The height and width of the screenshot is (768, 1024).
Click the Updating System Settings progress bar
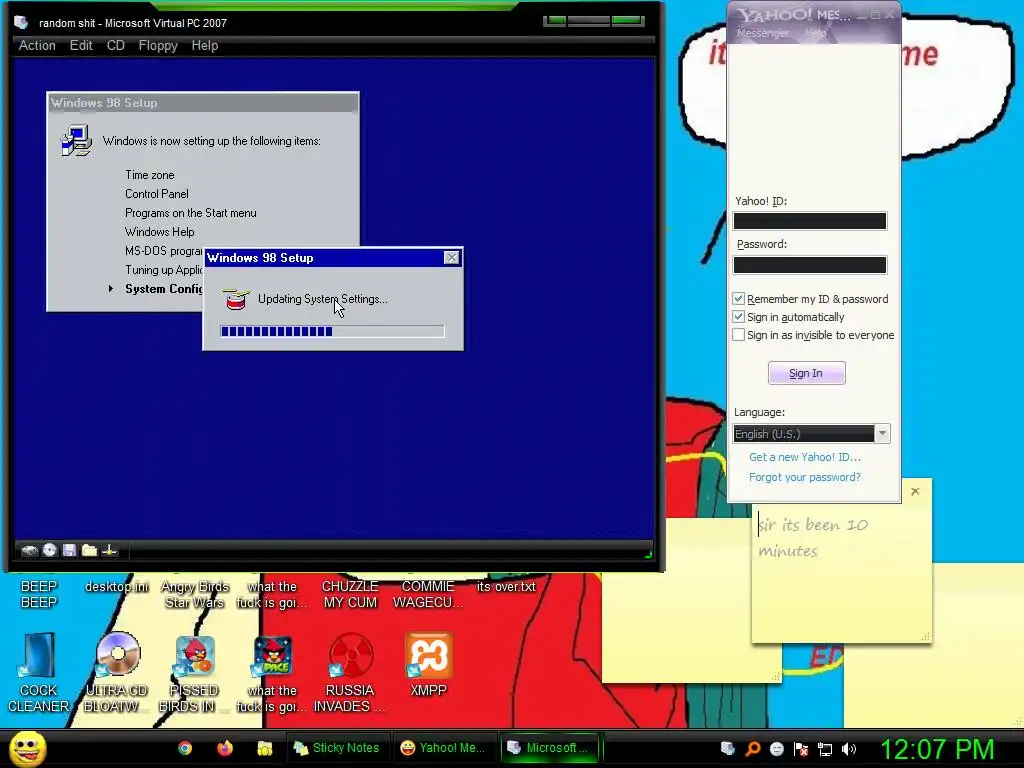(332, 332)
